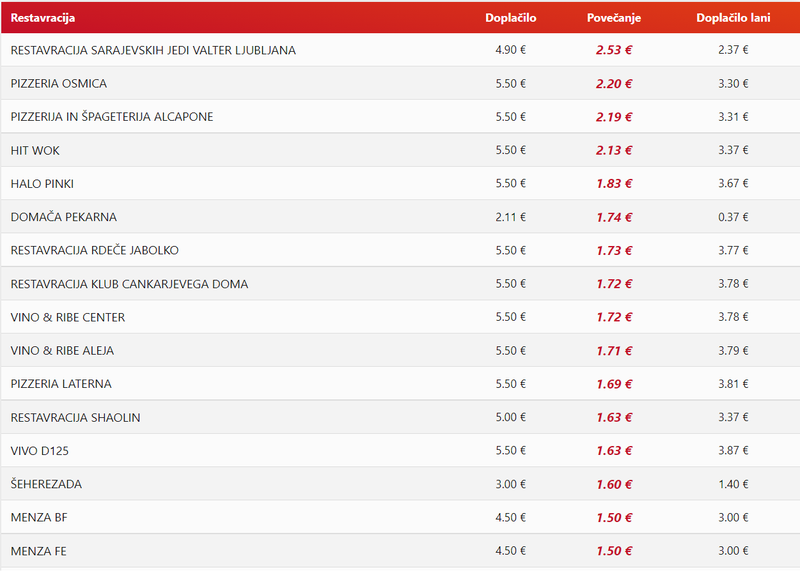
Task: Select ŠEHEREZADA in the list
Action: click(x=46, y=484)
